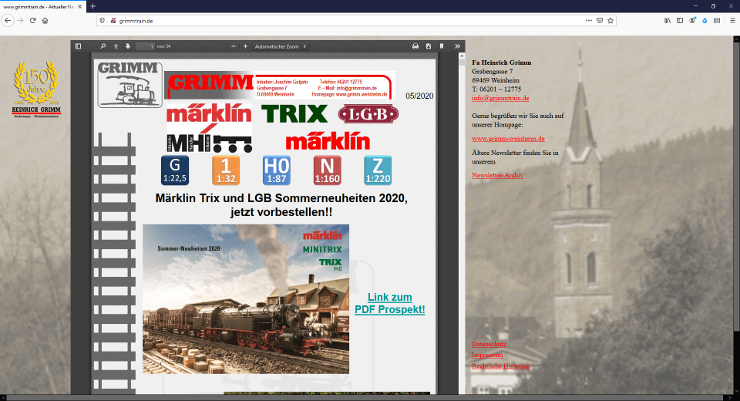Print the PDF document
The height and width of the screenshot is (401, 740).
point(416,46)
